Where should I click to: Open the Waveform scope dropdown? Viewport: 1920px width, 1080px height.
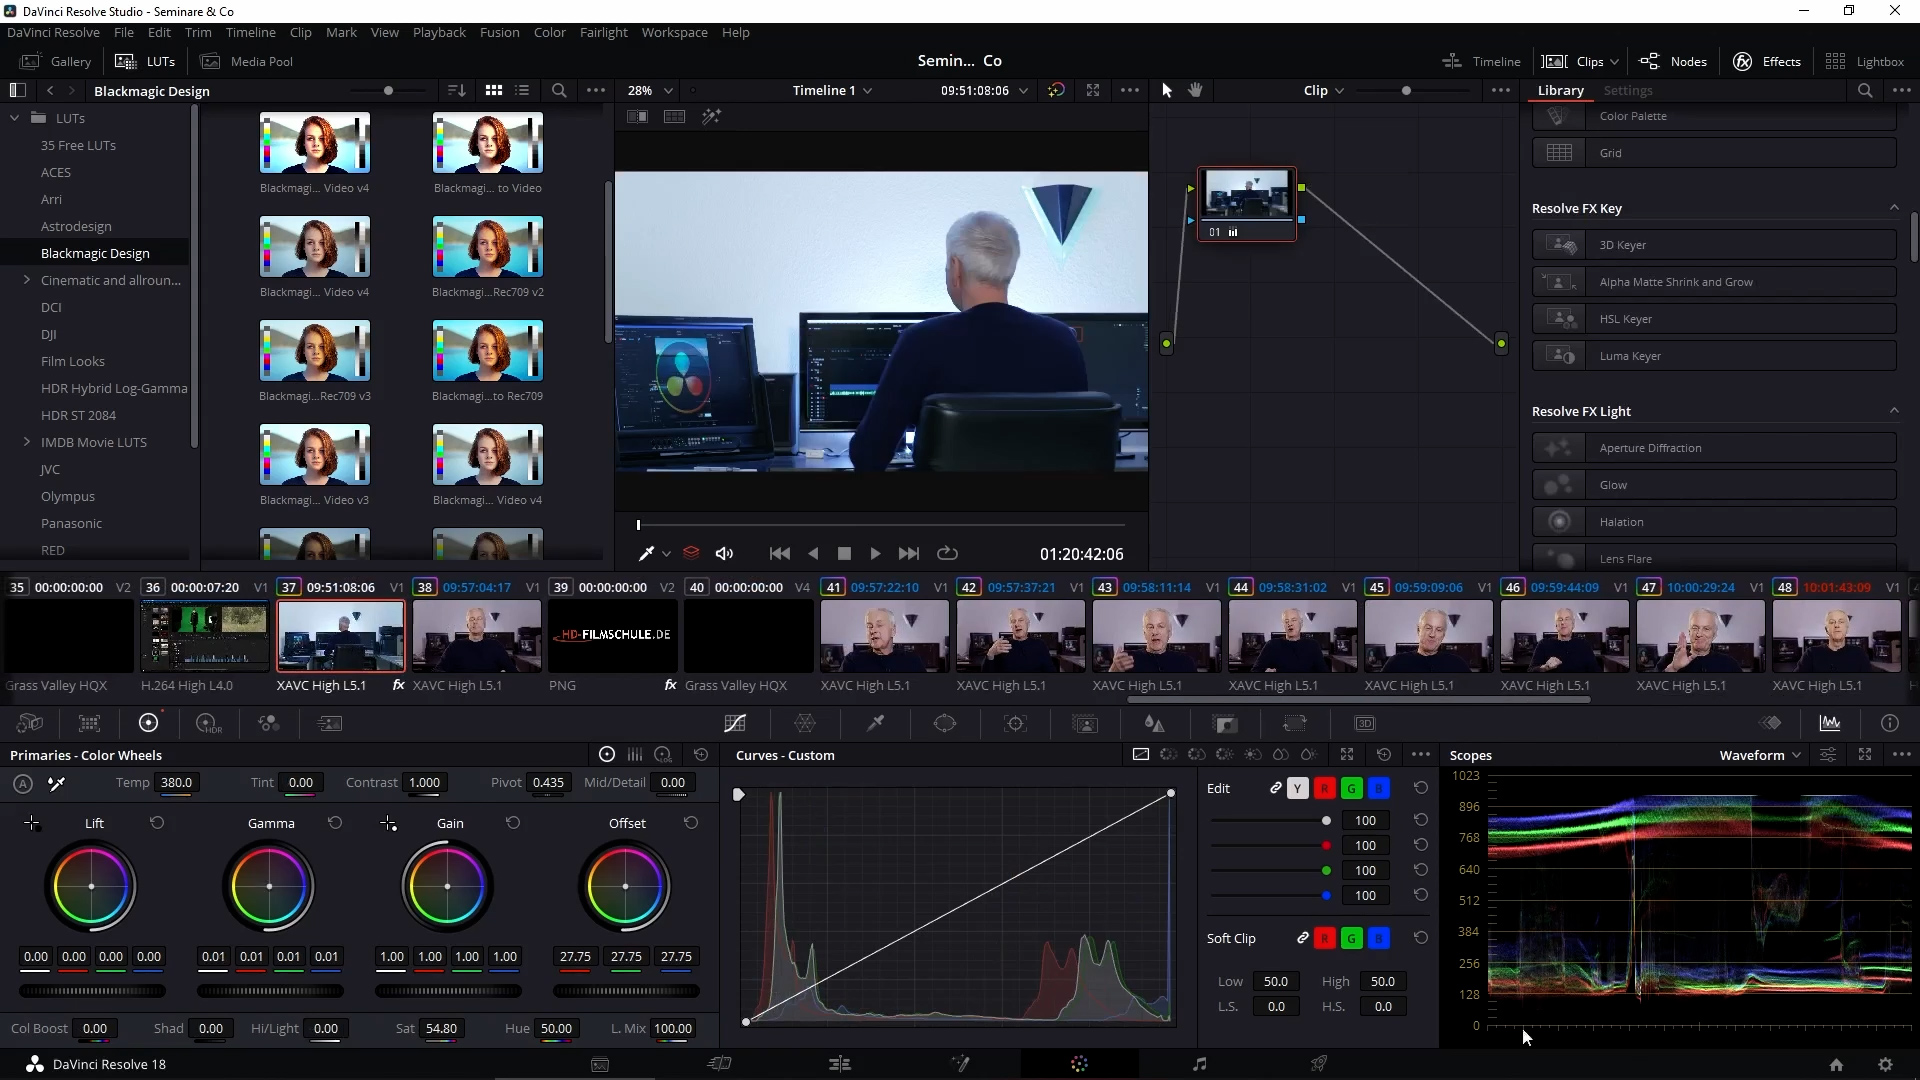[1760, 755]
